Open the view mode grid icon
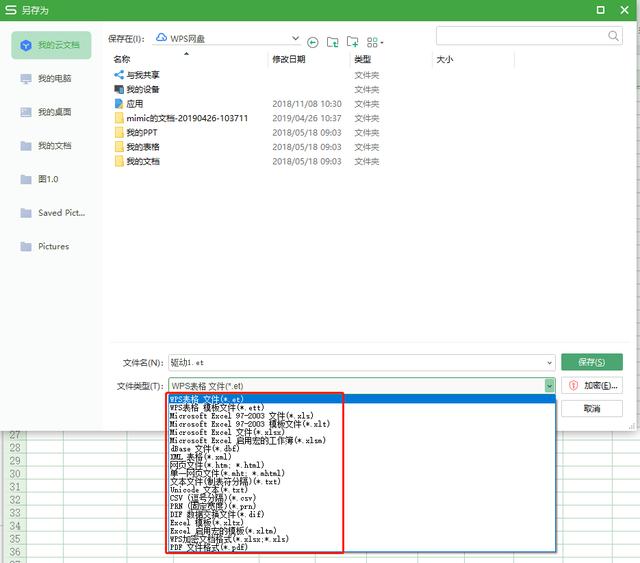The height and width of the screenshot is (563, 640). (x=374, y=42)
